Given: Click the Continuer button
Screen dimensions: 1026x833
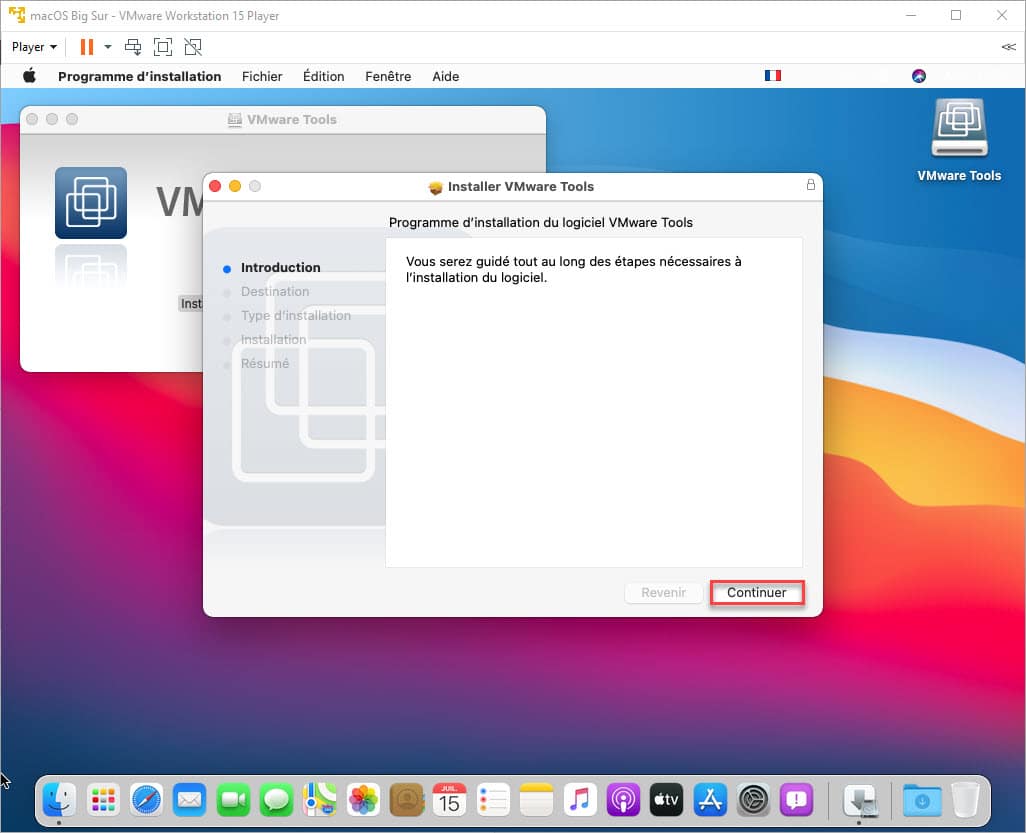Looking at the screenshot, I should click(x=757, y=593).
